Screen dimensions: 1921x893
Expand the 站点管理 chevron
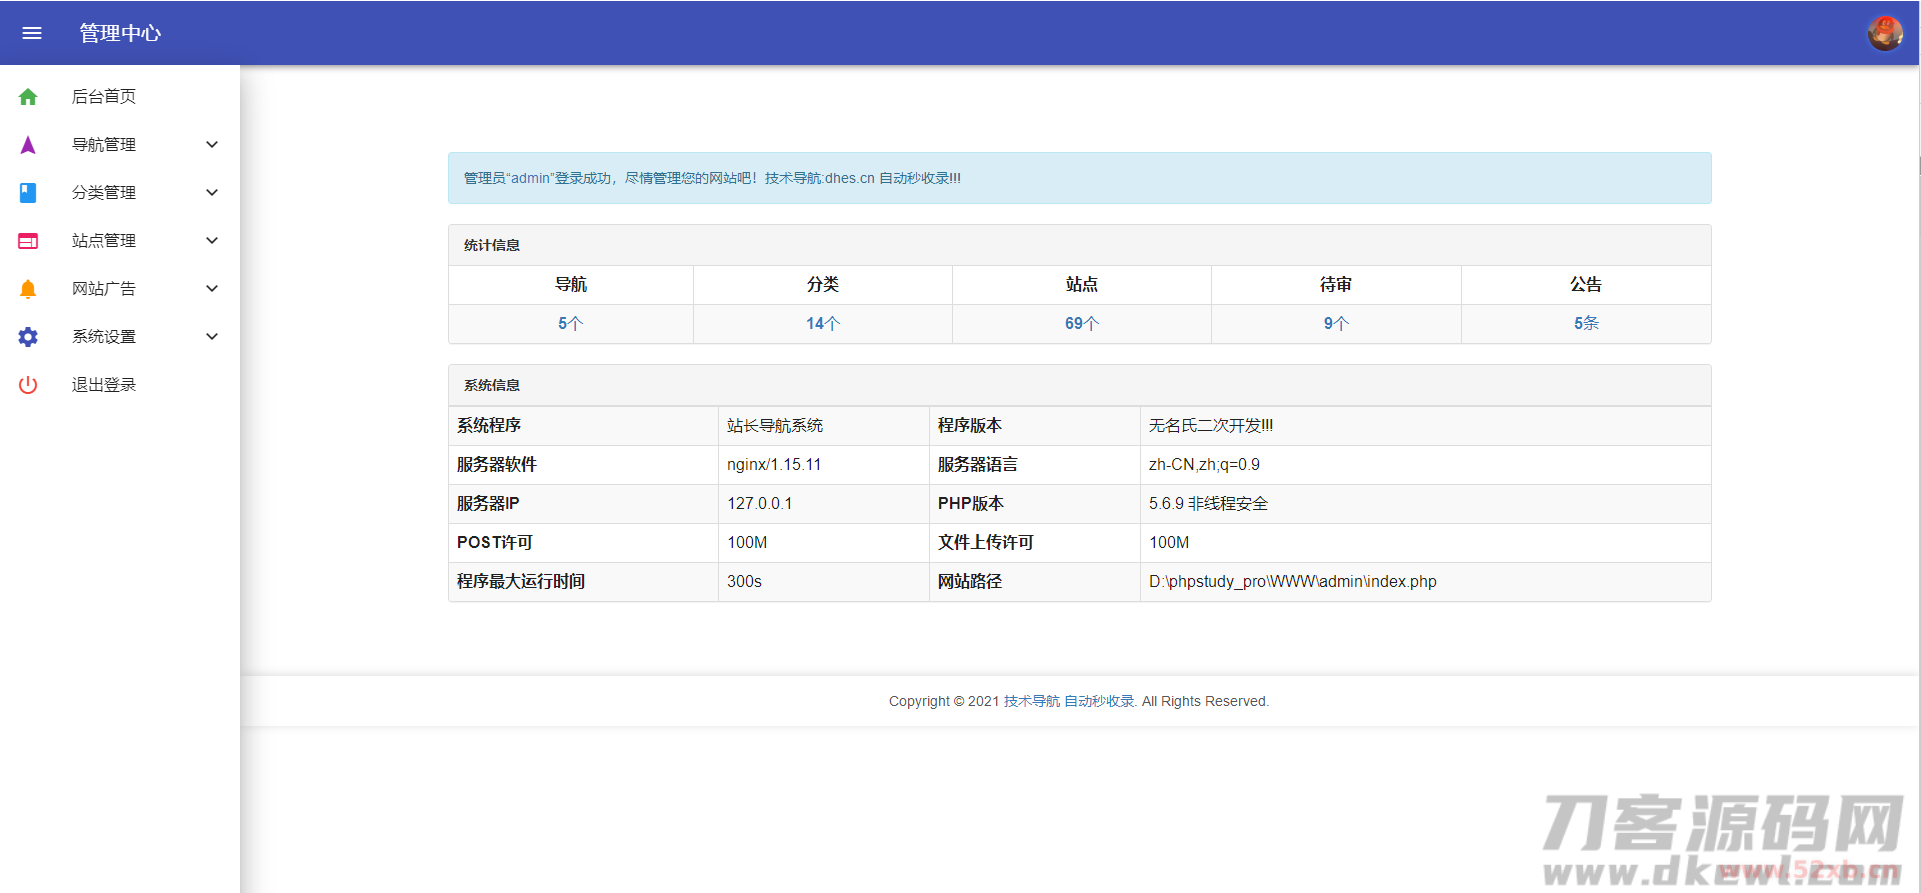click(x=212, y=241)
